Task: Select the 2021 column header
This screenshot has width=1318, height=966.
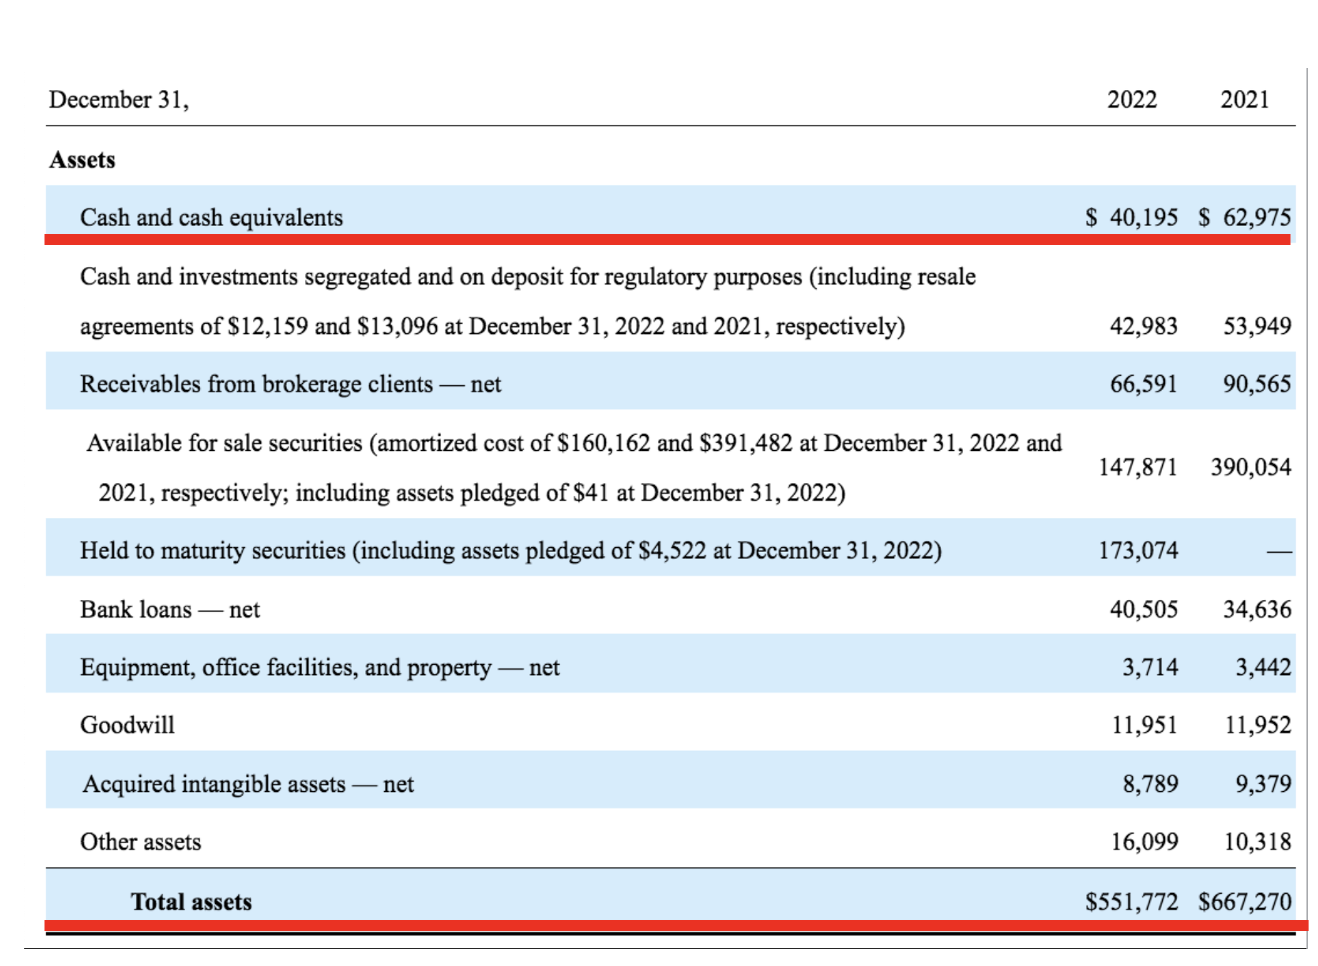Action: (x=1245, y=100)
